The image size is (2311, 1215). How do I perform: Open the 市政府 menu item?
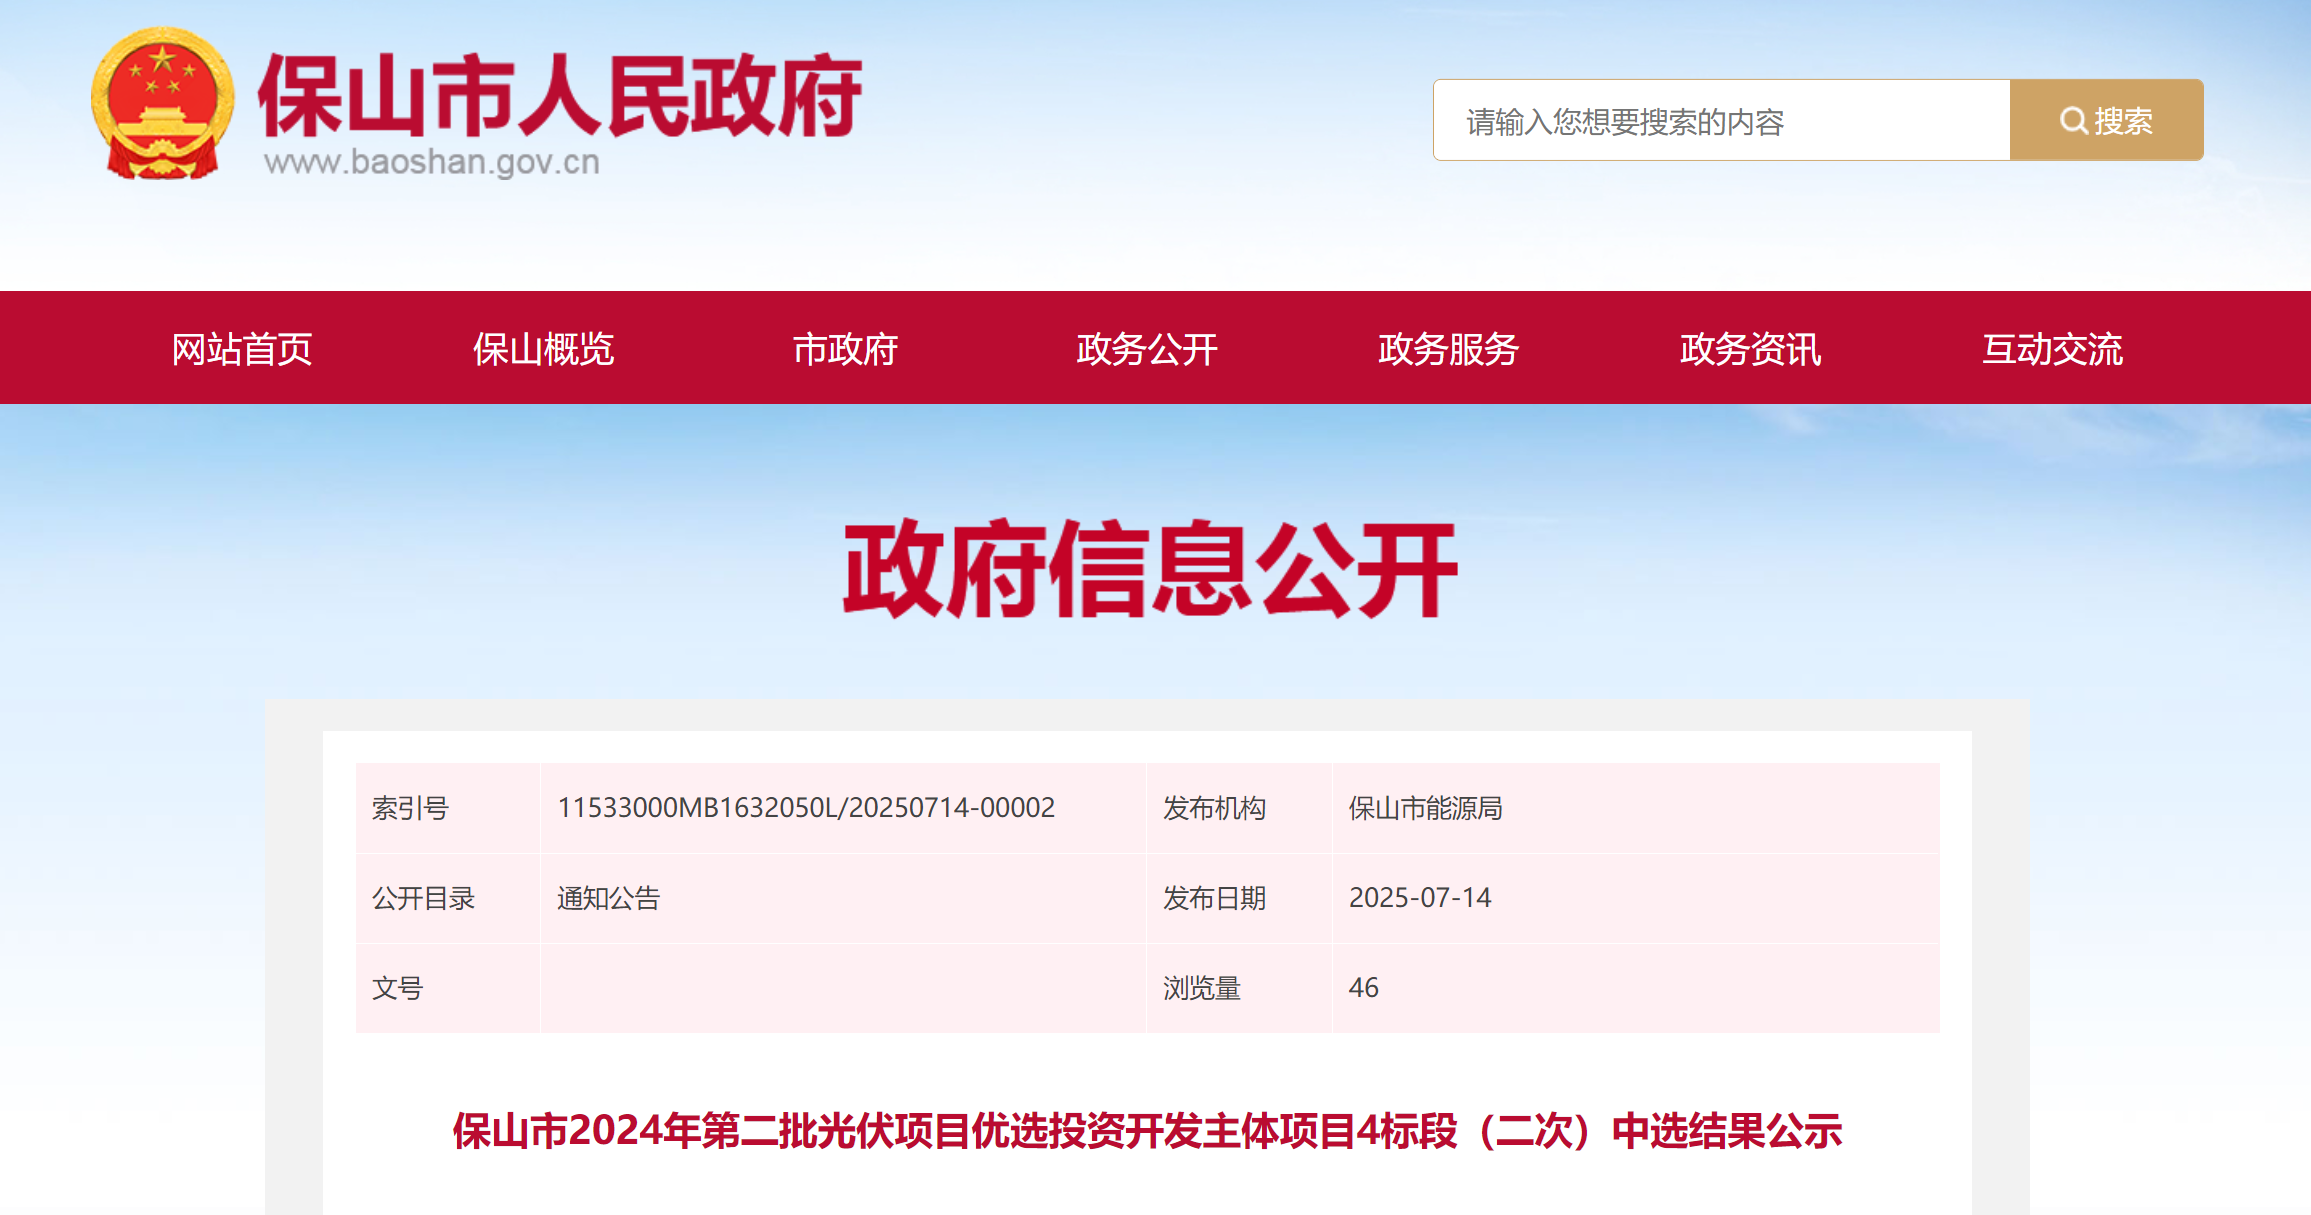click(x=845, y=349)
